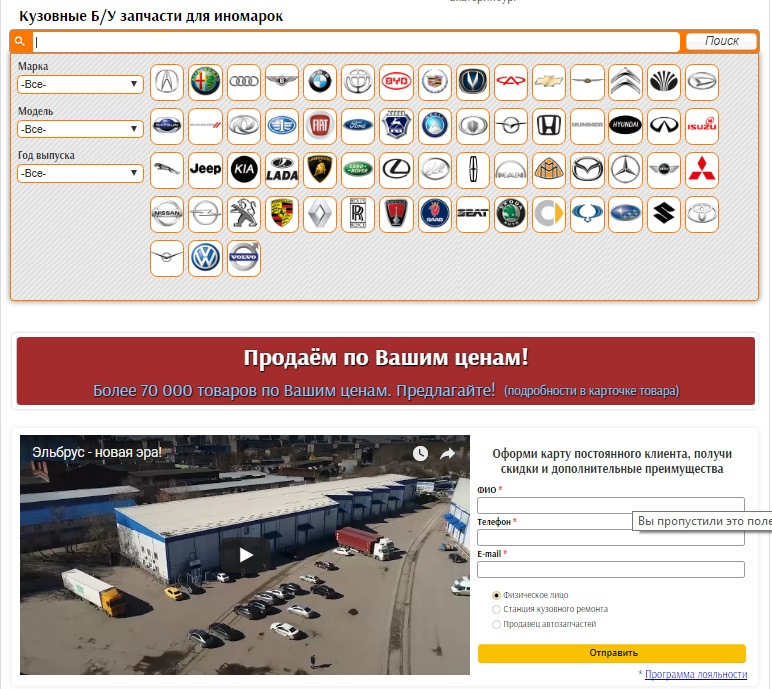
Task: Pick the Volkswagen brand logo
Action: click(x=205, y=258)
